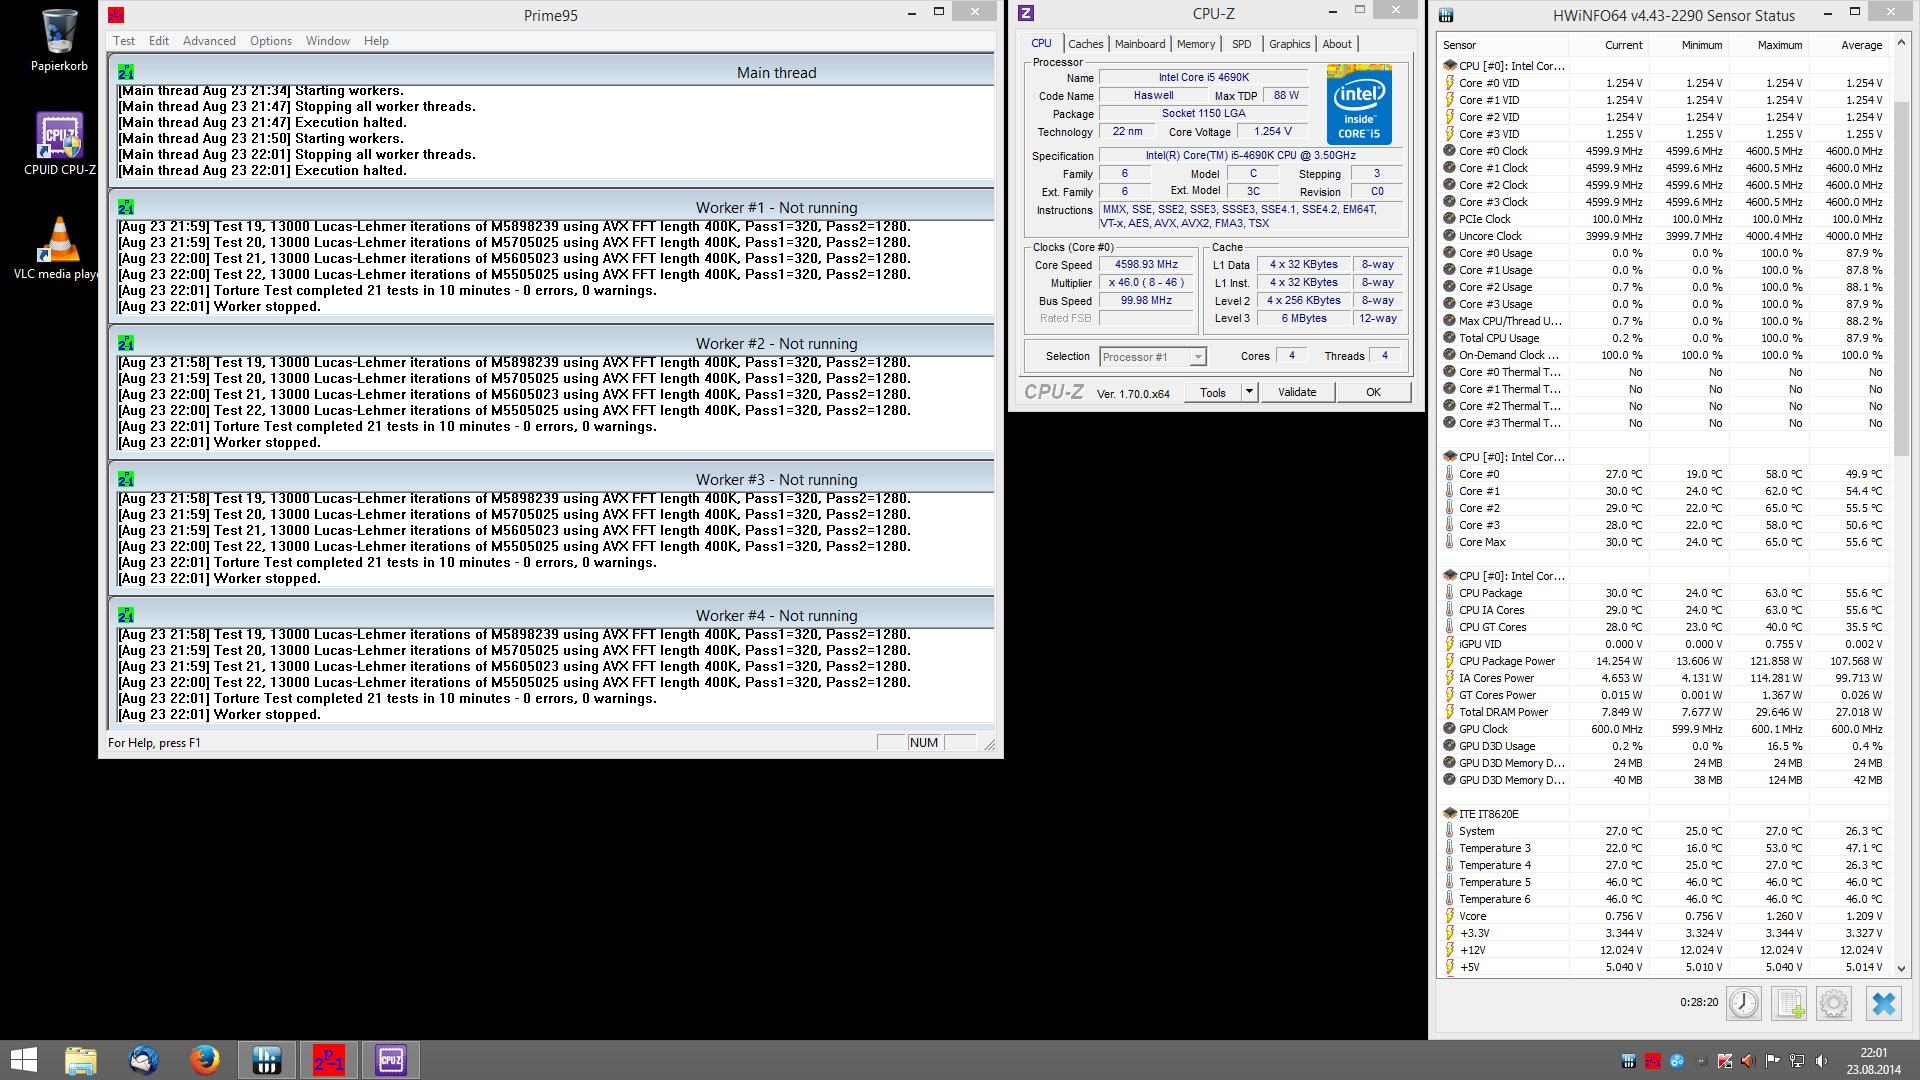Click the Firefox taskbar icon
This screenshot has height=1080, width=1920.
coord(205,1060)
